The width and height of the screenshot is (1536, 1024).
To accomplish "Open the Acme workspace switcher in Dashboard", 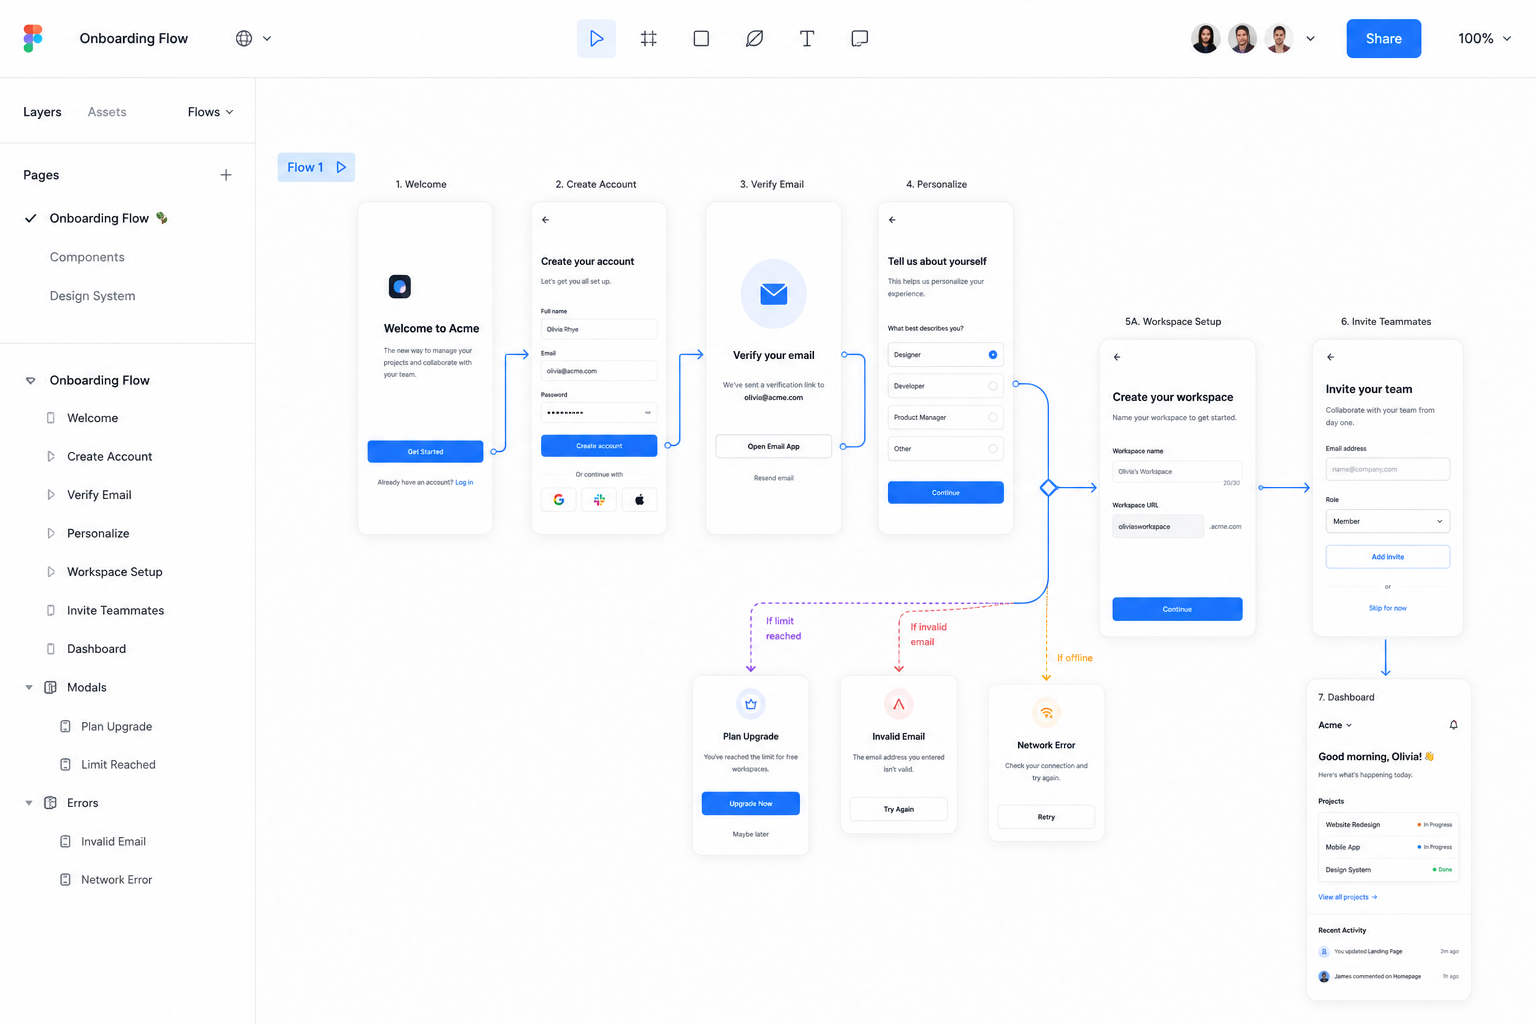I will click(x=1335, y=725).
